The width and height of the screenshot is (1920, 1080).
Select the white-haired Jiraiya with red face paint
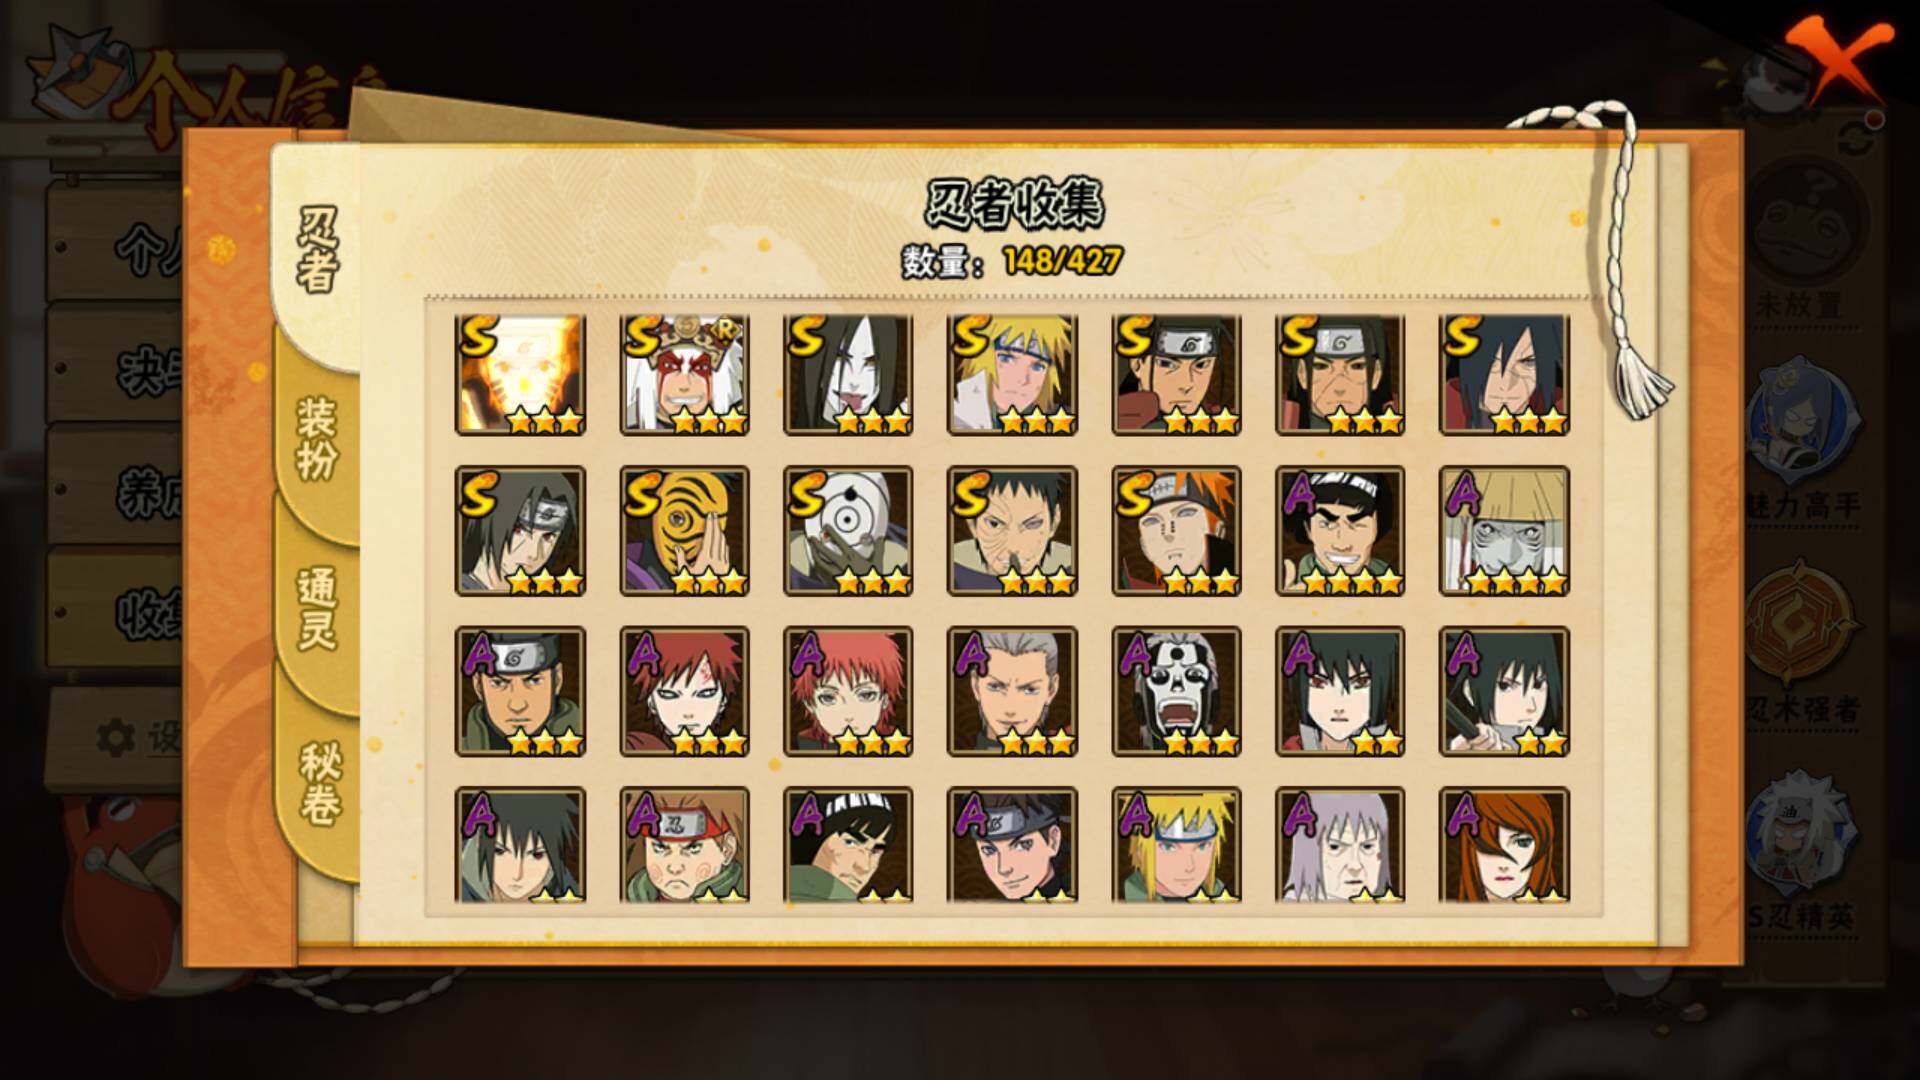pos(684,375)
